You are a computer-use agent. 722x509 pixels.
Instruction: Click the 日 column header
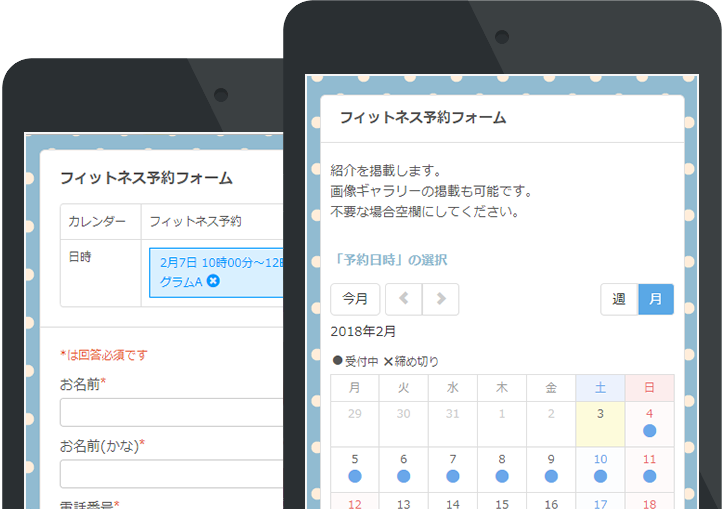pos(649,387)
